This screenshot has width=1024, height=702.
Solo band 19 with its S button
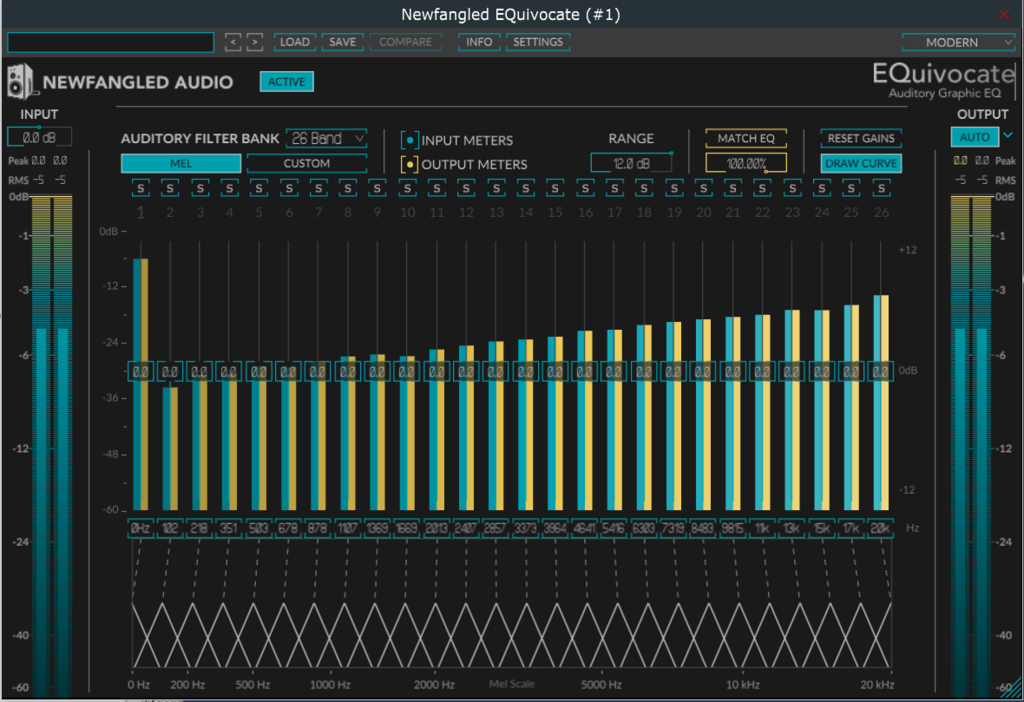click(673, 189)
